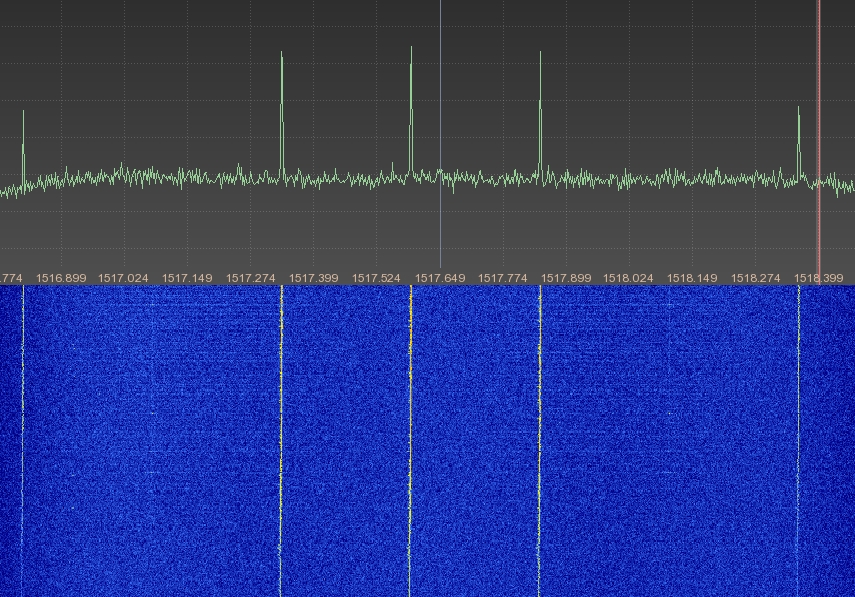This screenshot has width=855, height=597.
Task: Click brightest yellow waterfall trace near 1517.524
Action: [411, 440]
